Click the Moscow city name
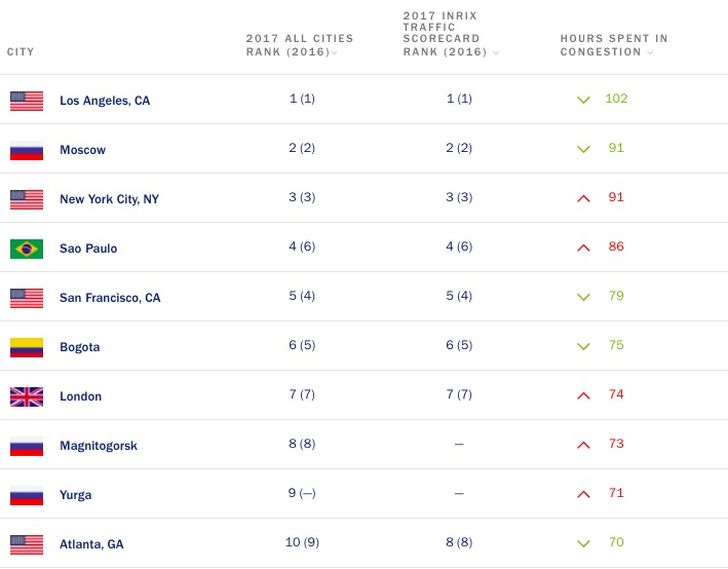 (x=82, y=150)
